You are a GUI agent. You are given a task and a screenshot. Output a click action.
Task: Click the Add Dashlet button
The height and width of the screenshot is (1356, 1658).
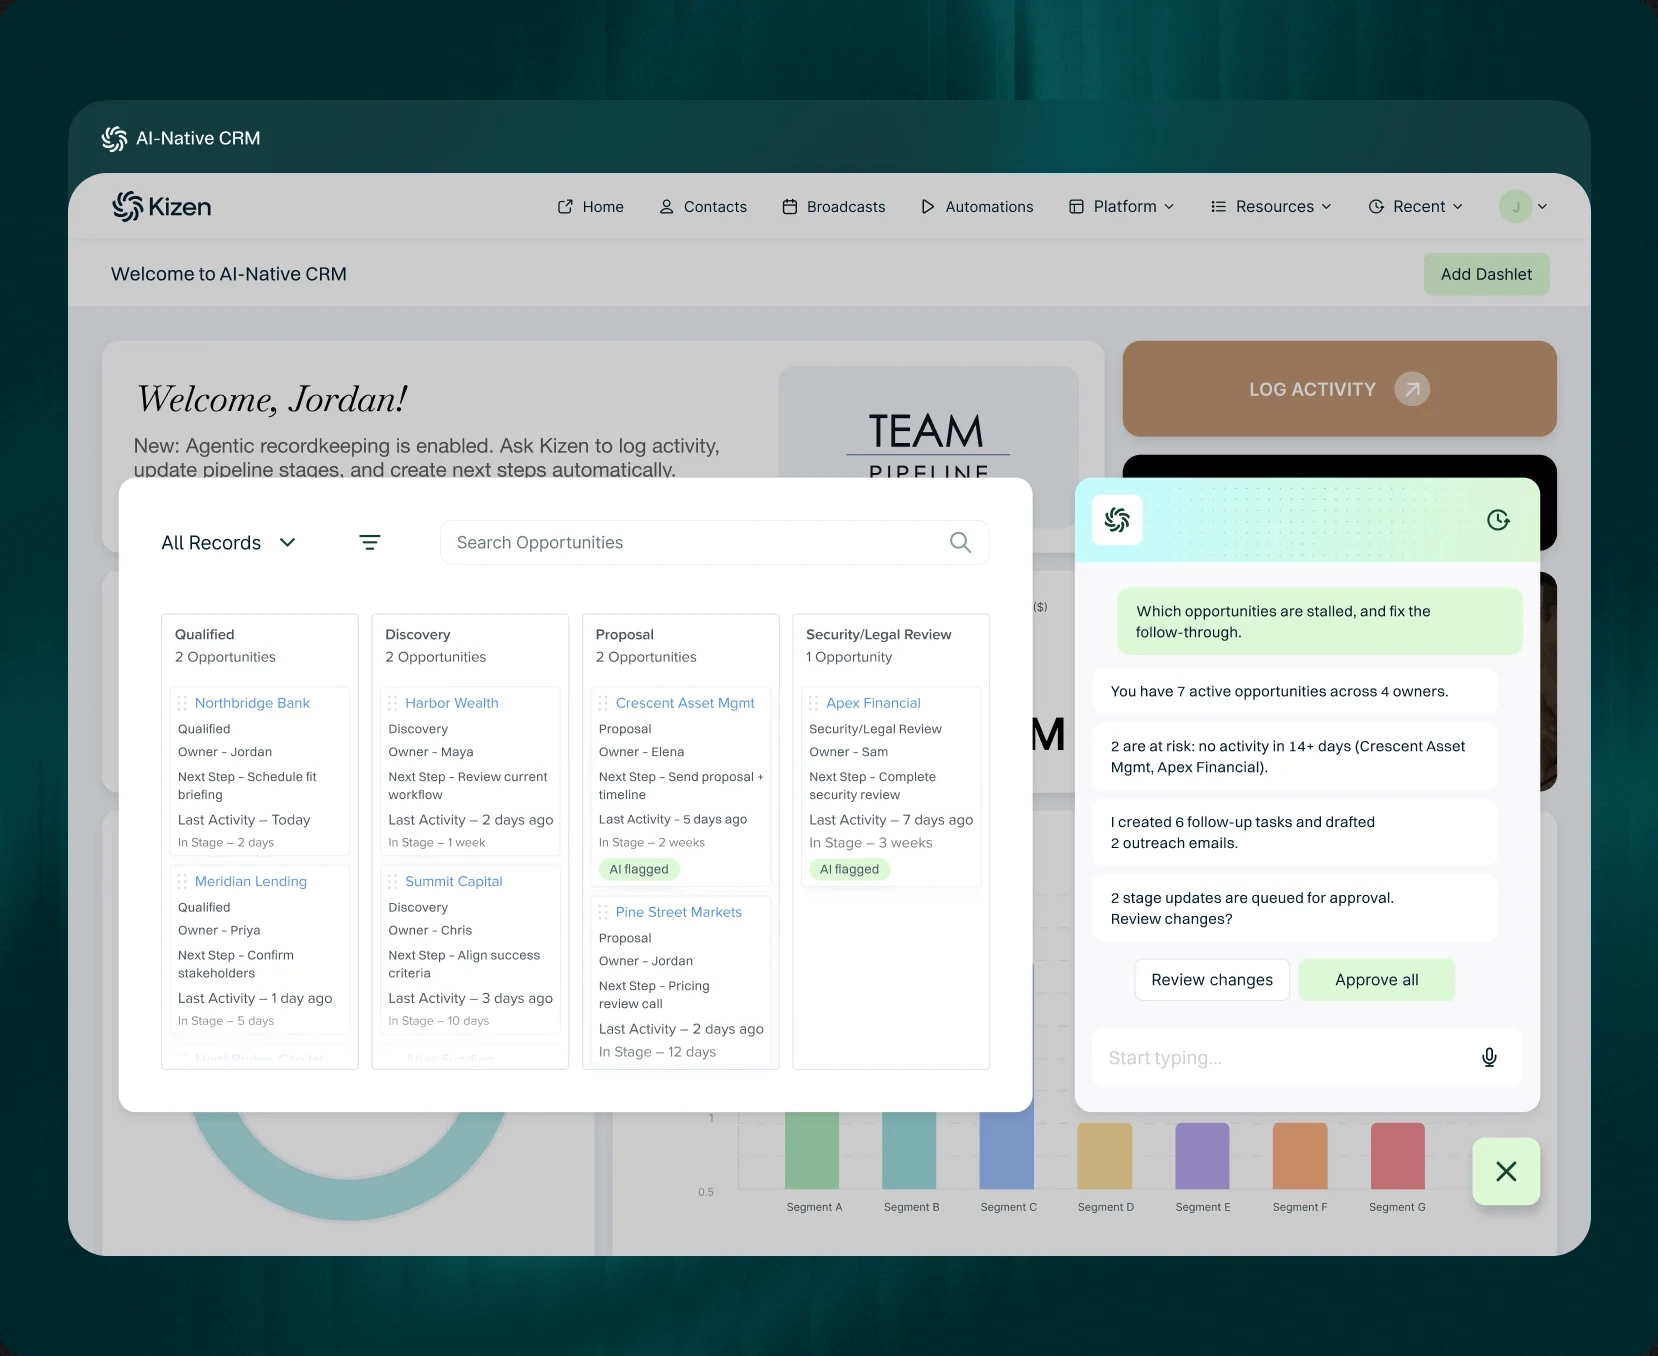[1486, 274]
